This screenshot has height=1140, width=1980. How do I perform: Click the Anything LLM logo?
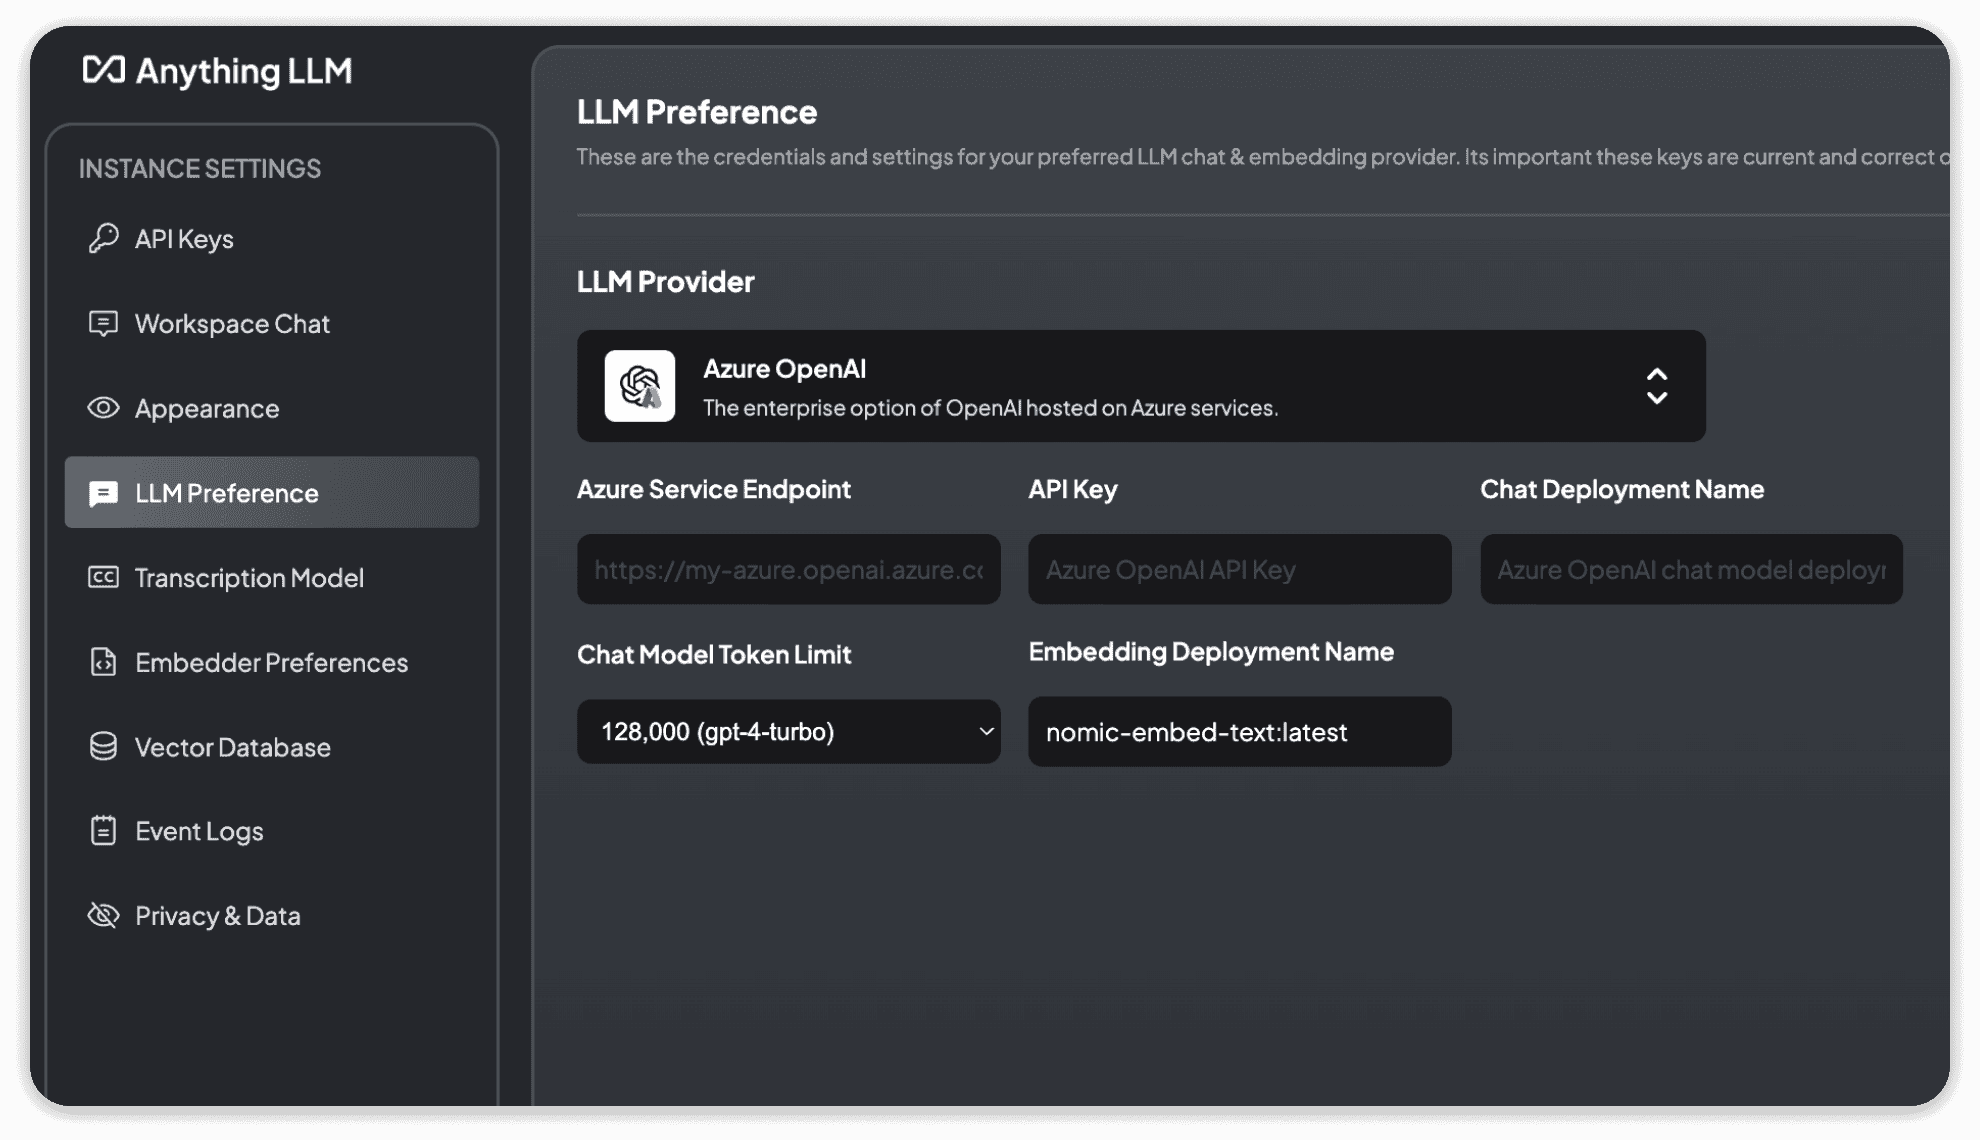pyautogui.click(x=217, y=71)
